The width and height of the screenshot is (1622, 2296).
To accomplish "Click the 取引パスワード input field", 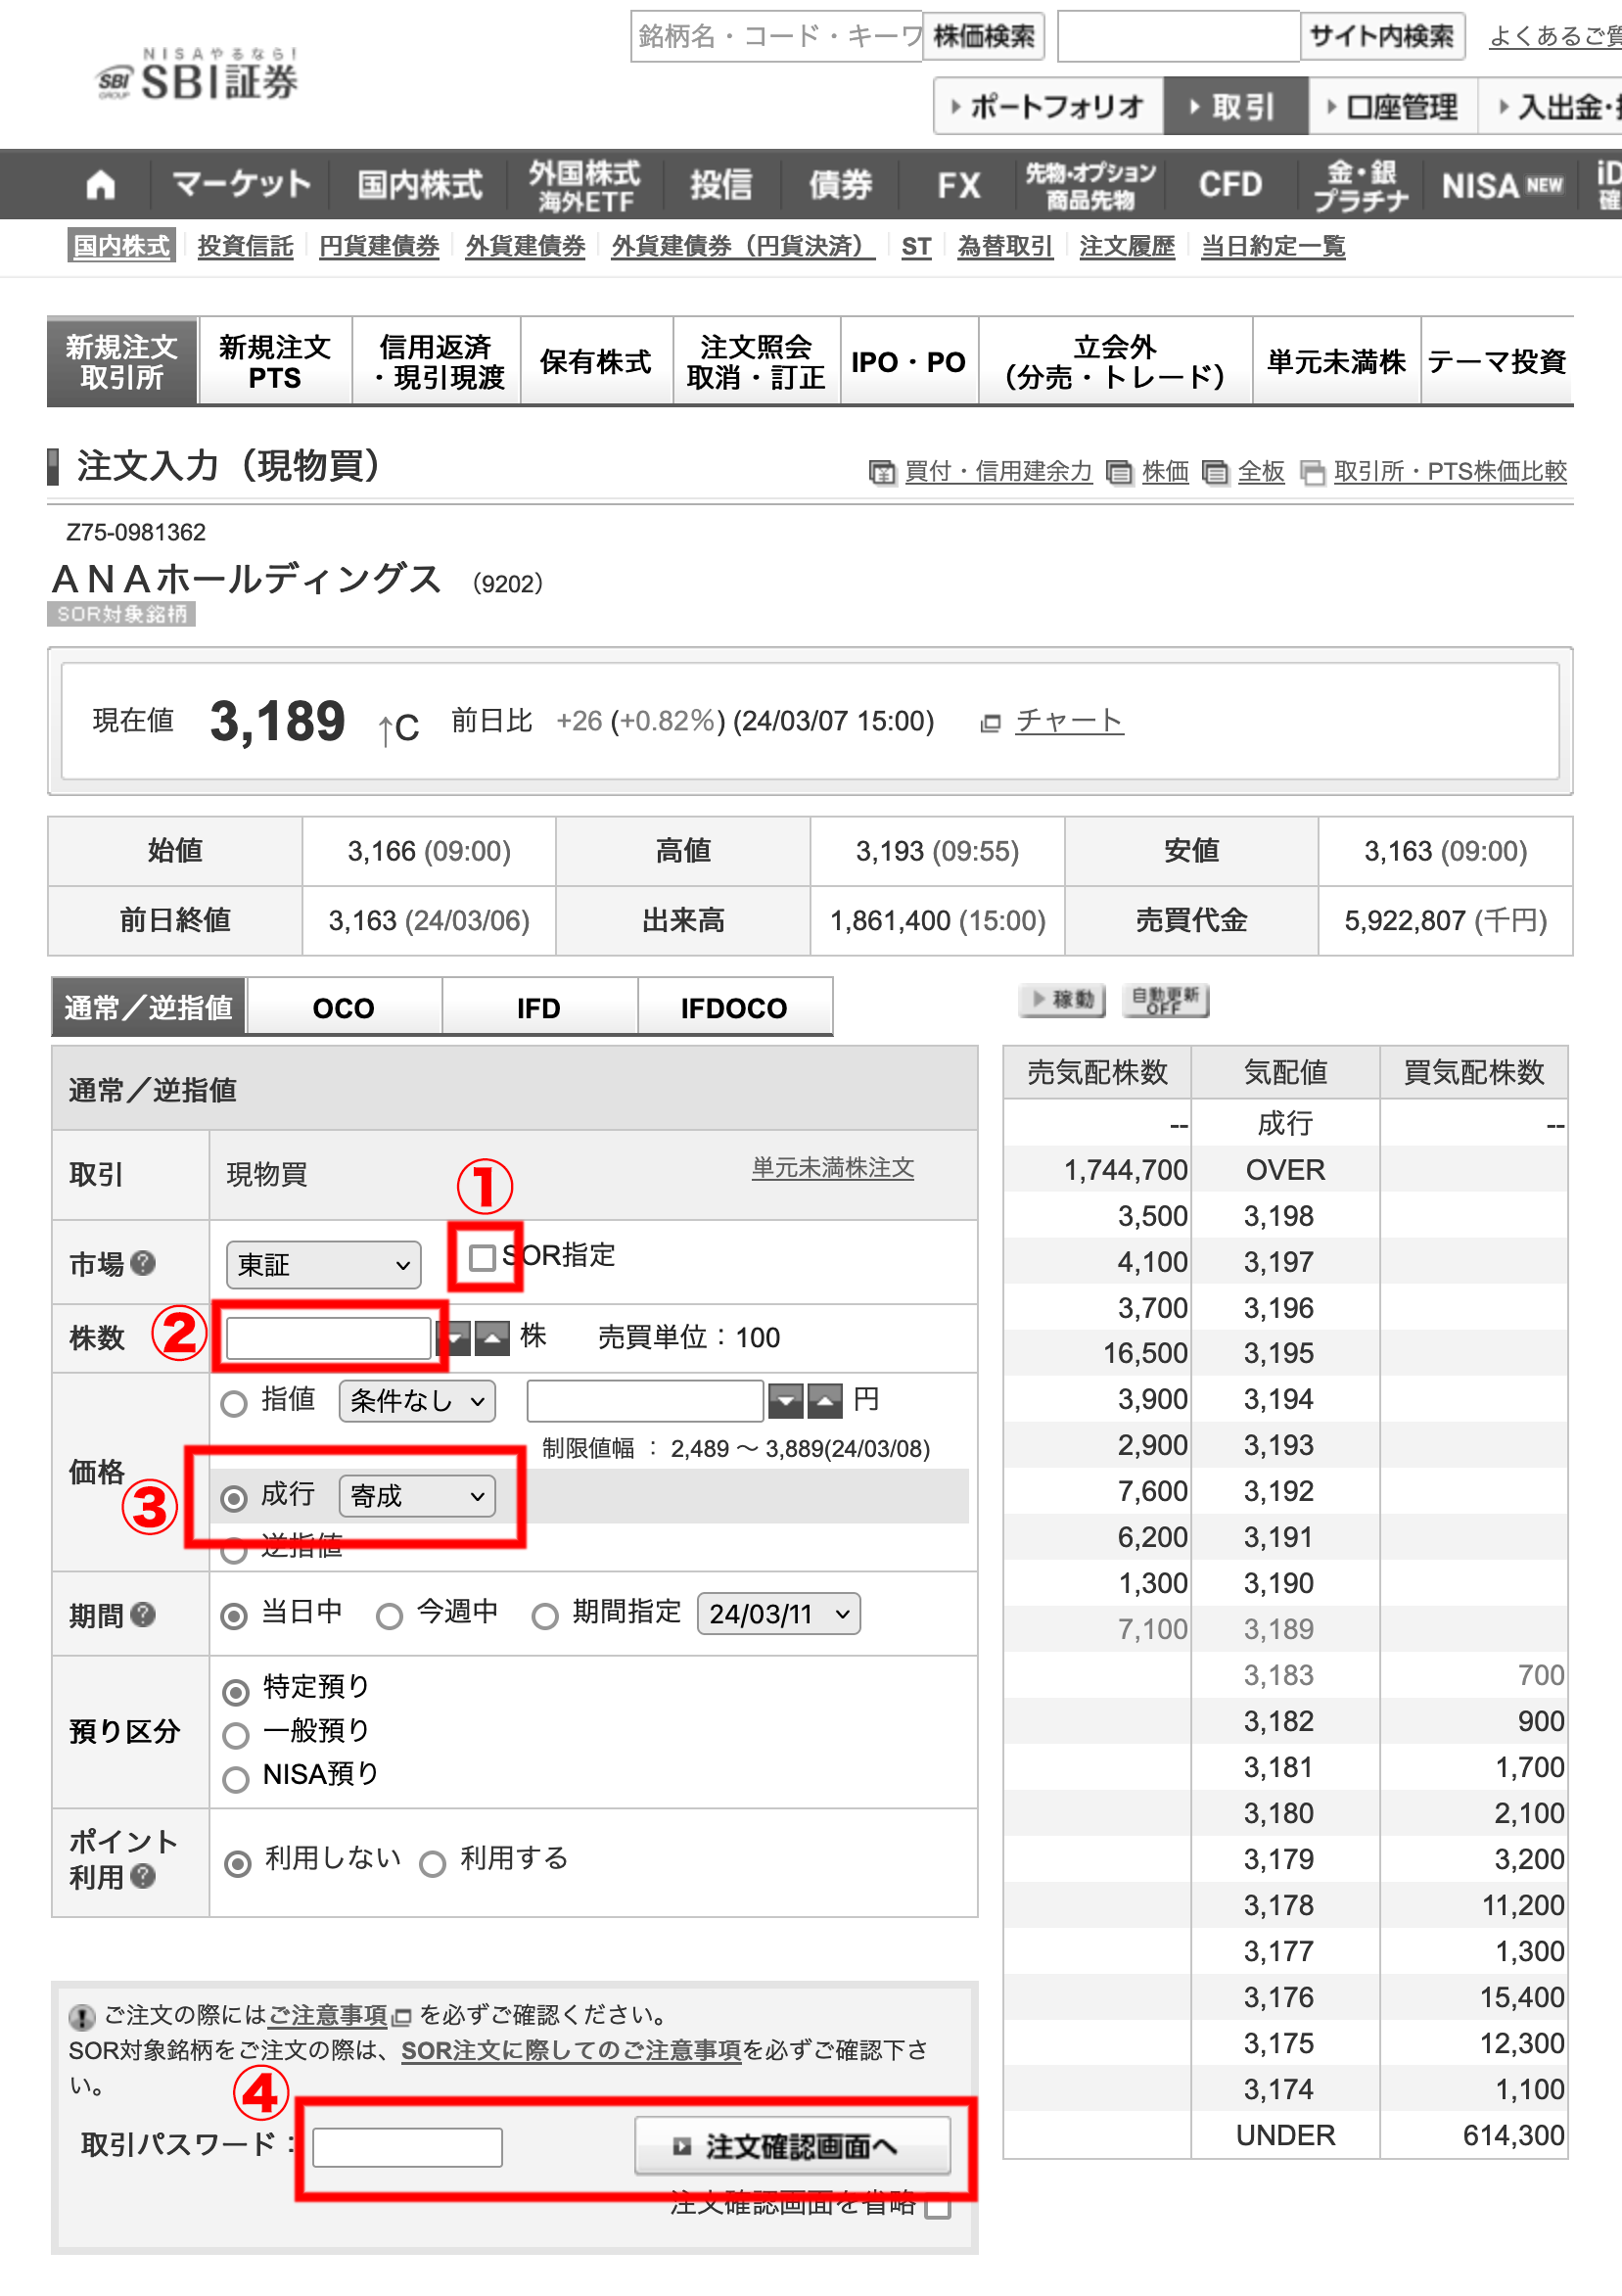I will click(x=406, y=2145).
